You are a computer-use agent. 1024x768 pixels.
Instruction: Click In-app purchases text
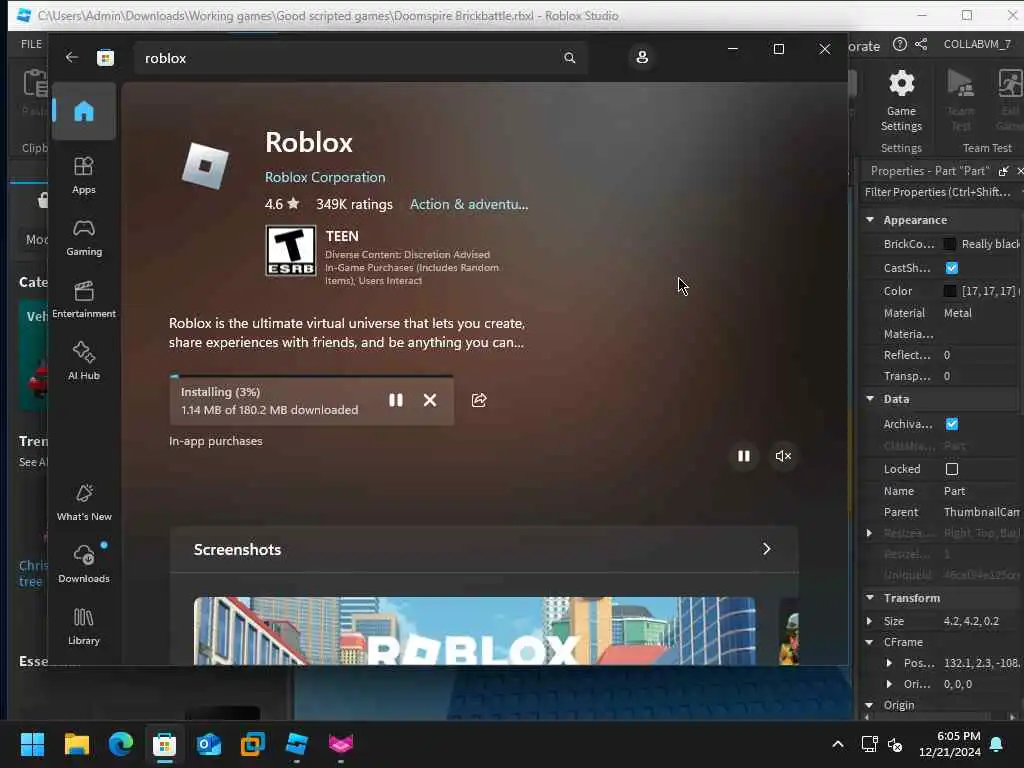[x=216, y=441]
